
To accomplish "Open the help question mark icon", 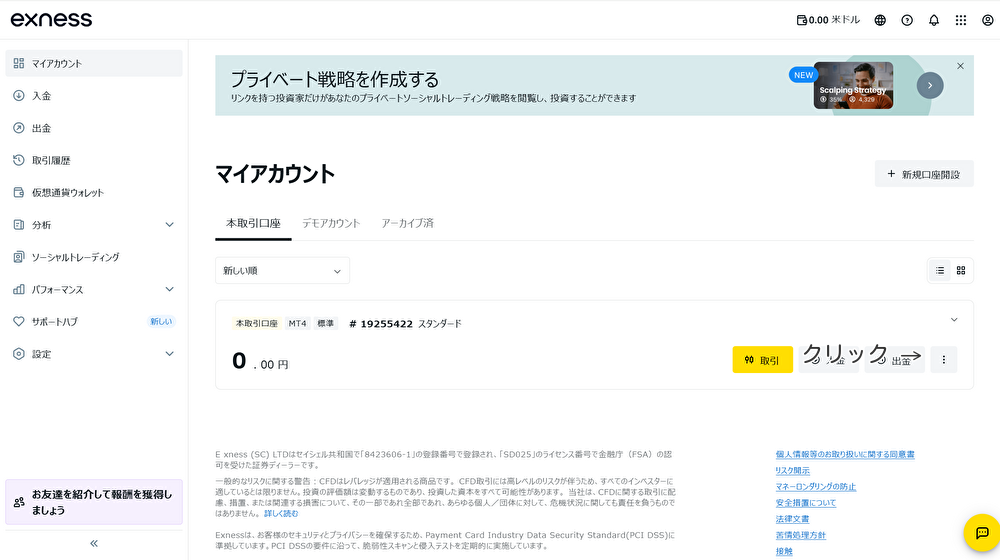I will pyautogui.click(x=907, y=20).
